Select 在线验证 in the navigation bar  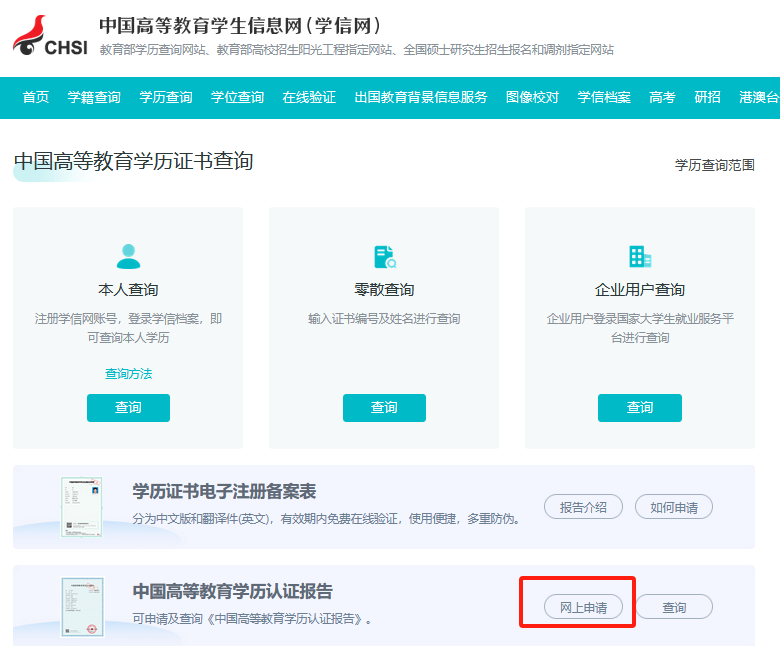[x=309, y=97]
